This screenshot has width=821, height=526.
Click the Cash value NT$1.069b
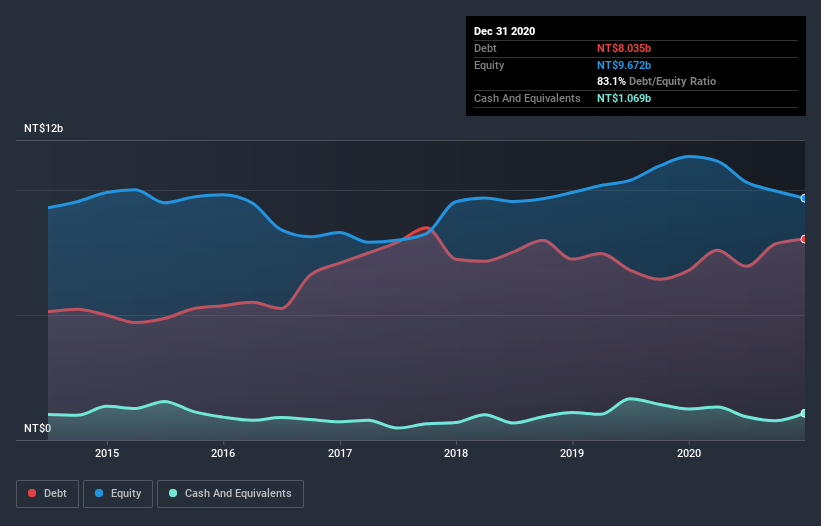pos(624,98)
